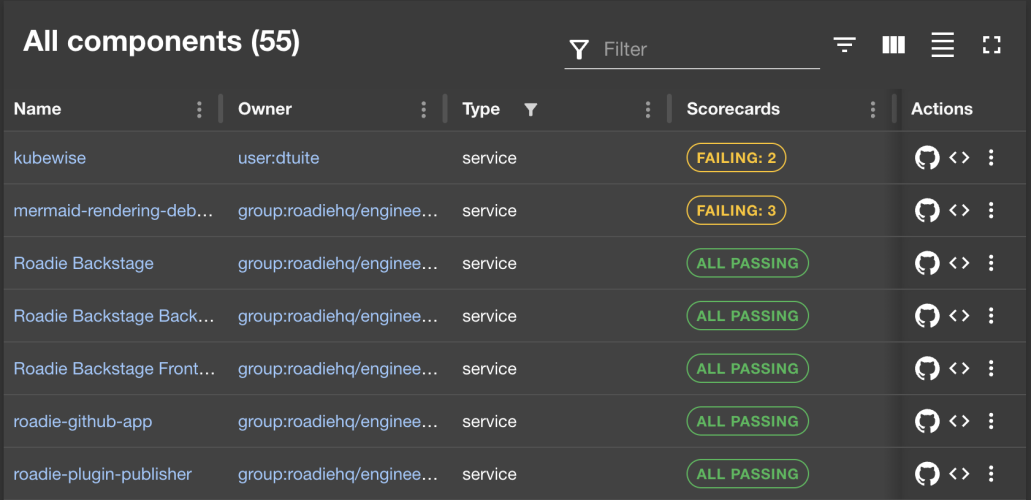
Task: Click code brackets icon for Roadie Backstage Front row
Action: 959,368
